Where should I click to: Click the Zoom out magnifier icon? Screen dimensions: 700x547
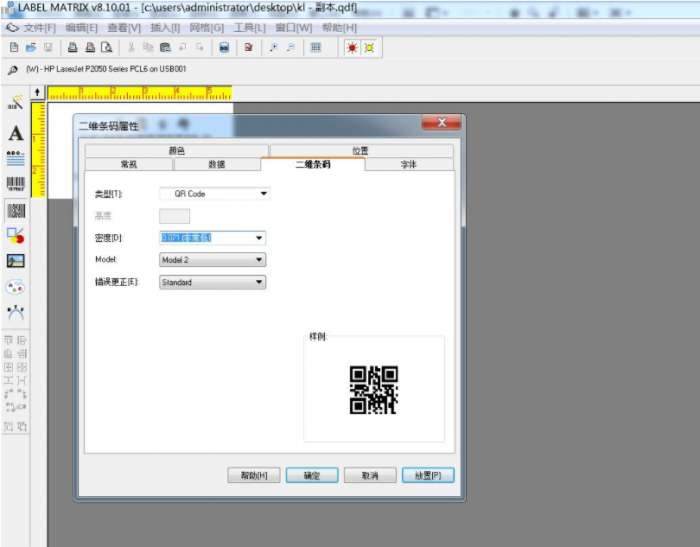[291, 47]
